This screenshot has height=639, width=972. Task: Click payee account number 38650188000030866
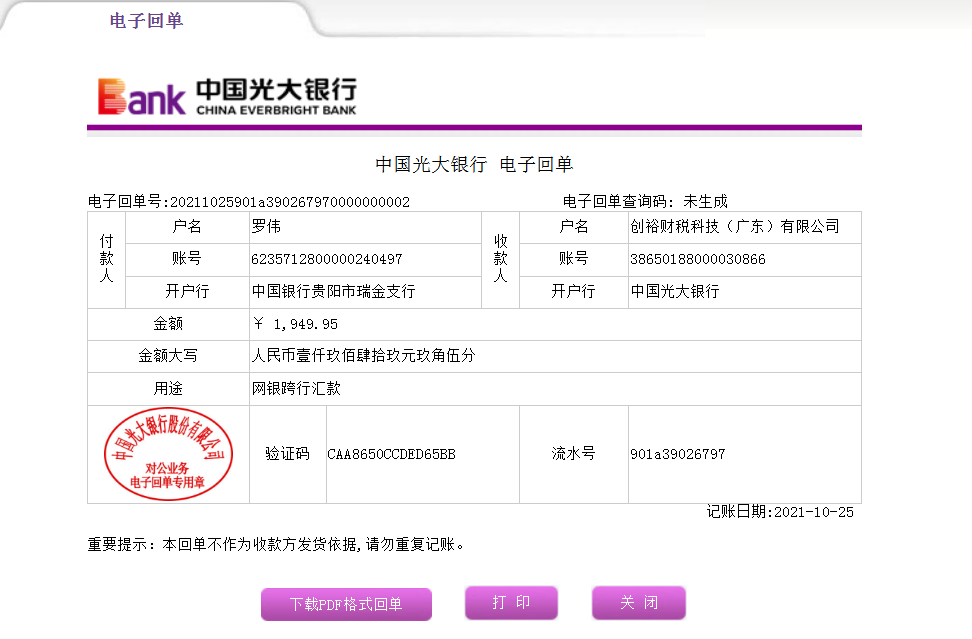pos(698,259)
